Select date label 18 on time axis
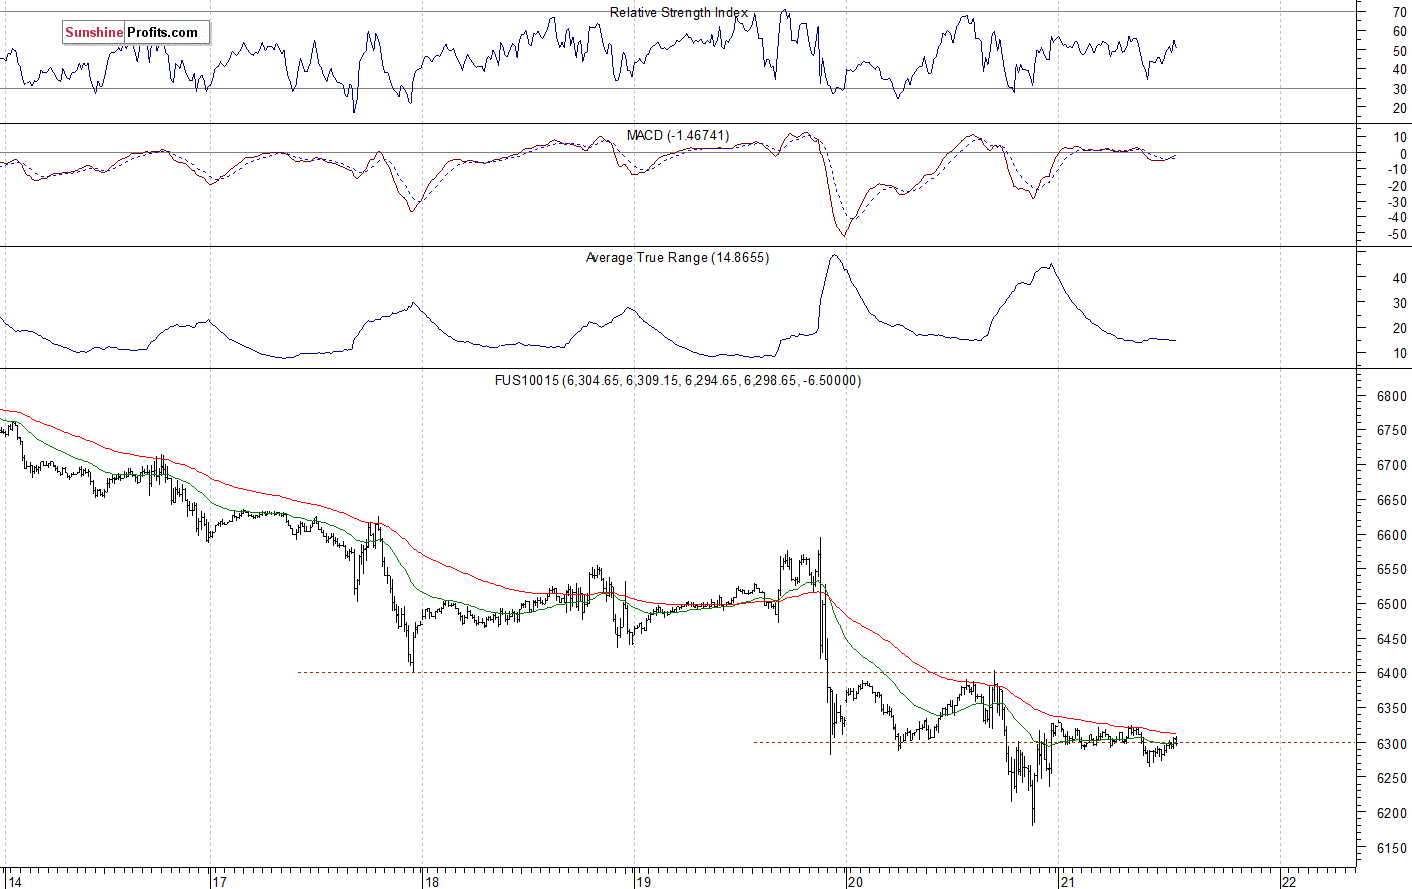The height and width of the screenshot is (889, 1412). coord(431,882)
